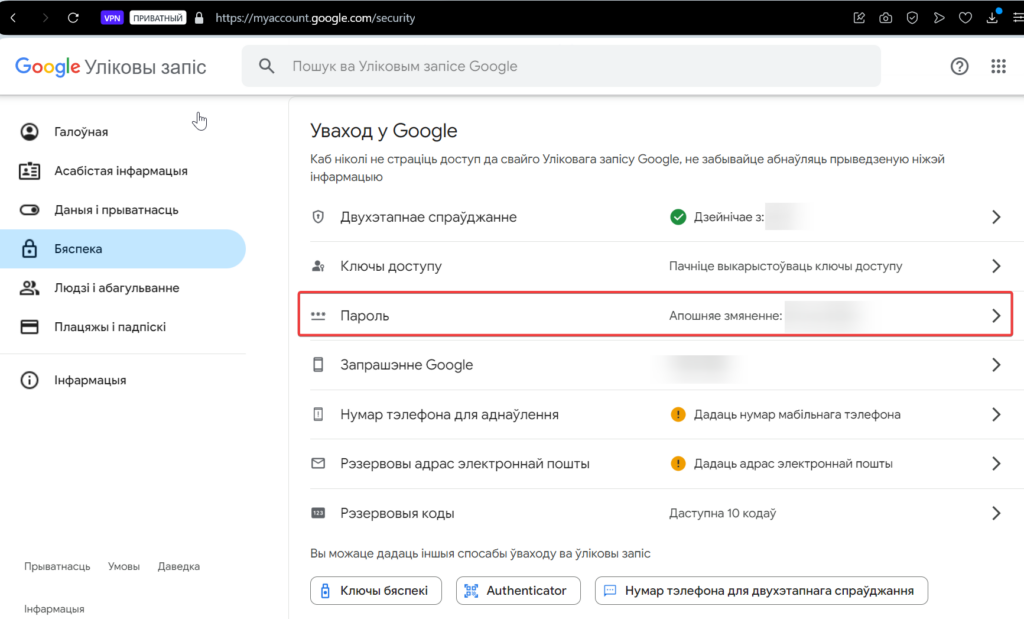Click the Ключы доступу label
This screenshot has height=619, width=1024.
pos(391,266)
